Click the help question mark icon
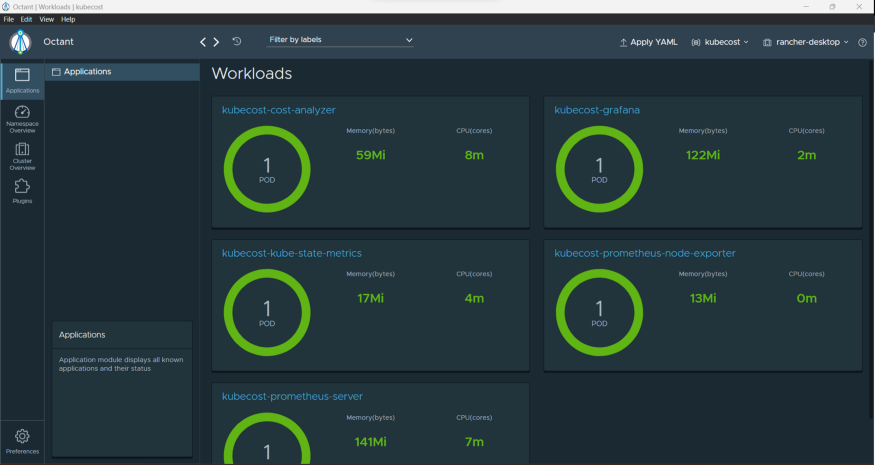This screenshot has width=875, height=465. [862, 42]
